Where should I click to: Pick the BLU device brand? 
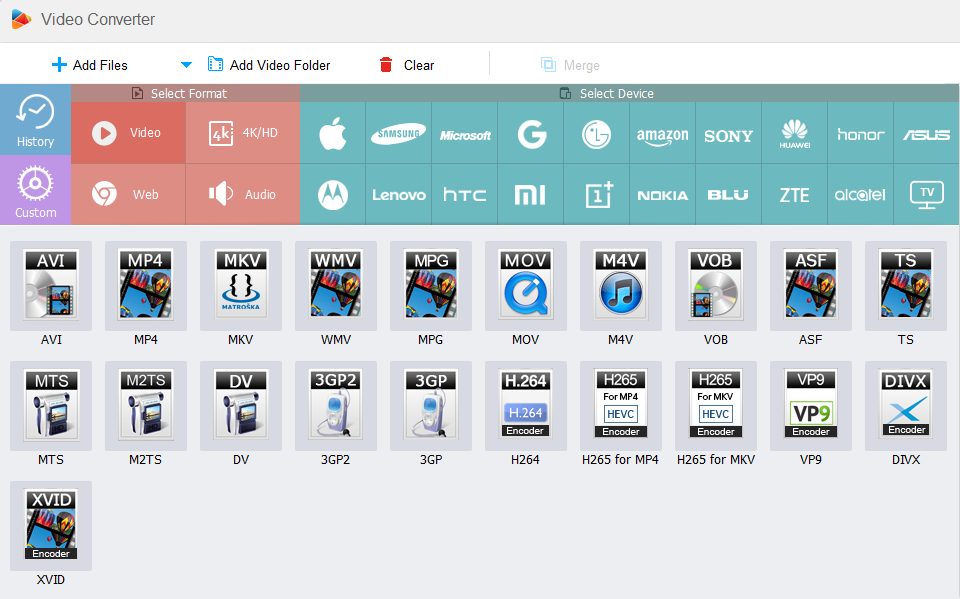(x=729, y=195)
